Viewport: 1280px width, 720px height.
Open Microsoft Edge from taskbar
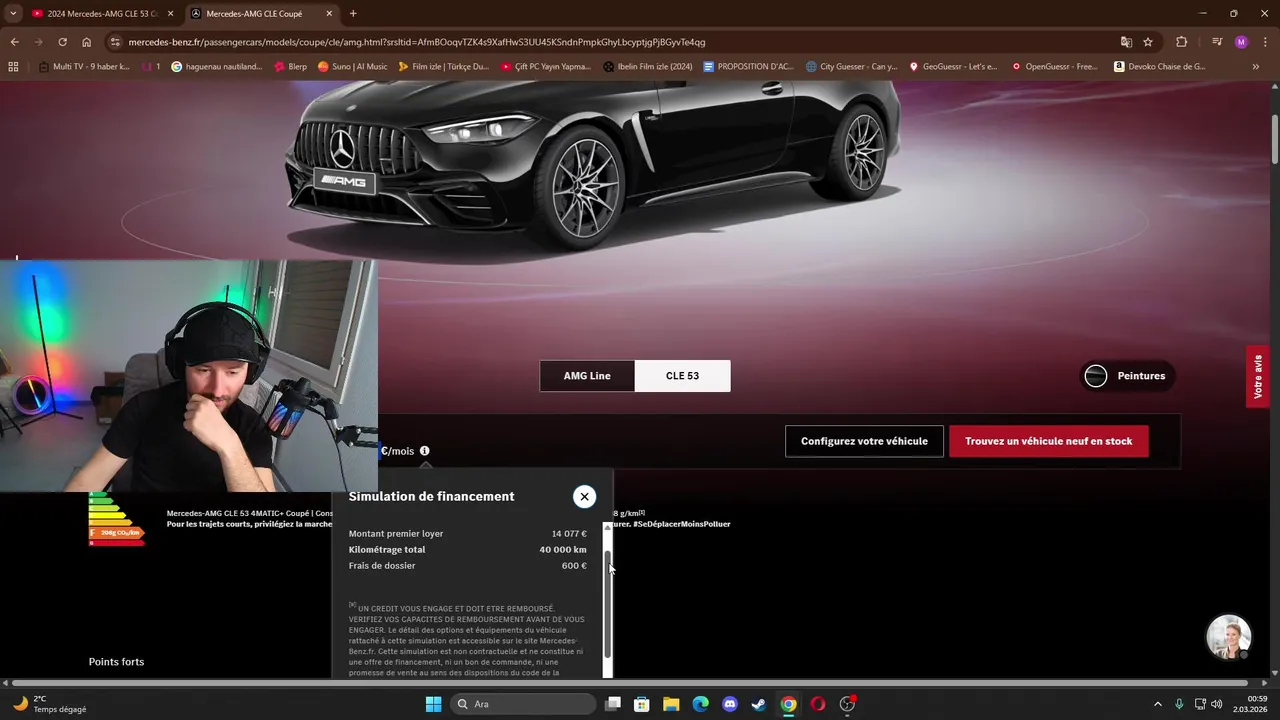[x=701, y=704]
